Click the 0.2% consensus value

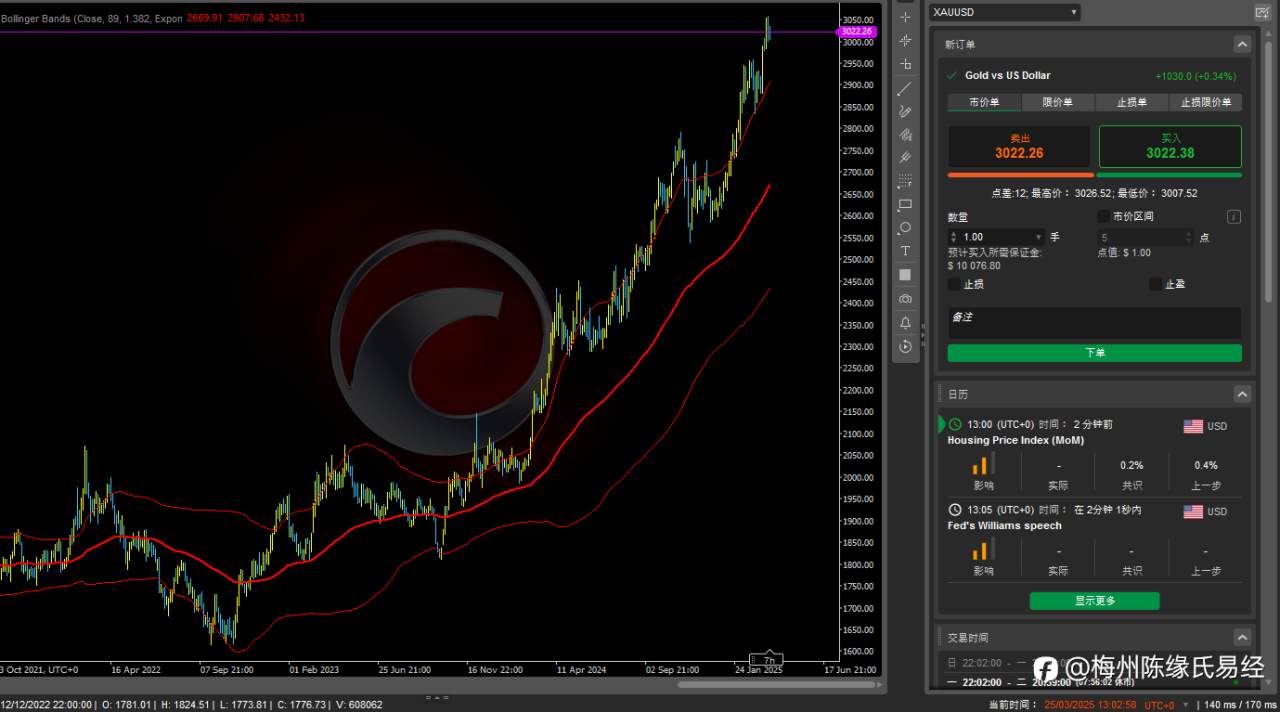point(1131,465)
